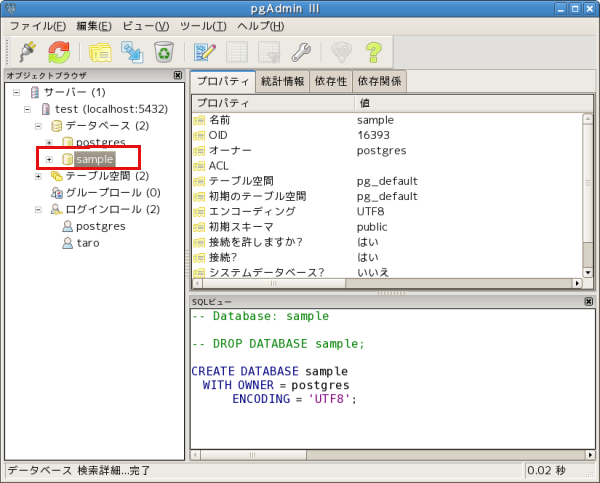Open the 編集(E) menu
Image resolution: width=600 pixels, height=483 pixels.
94,26
